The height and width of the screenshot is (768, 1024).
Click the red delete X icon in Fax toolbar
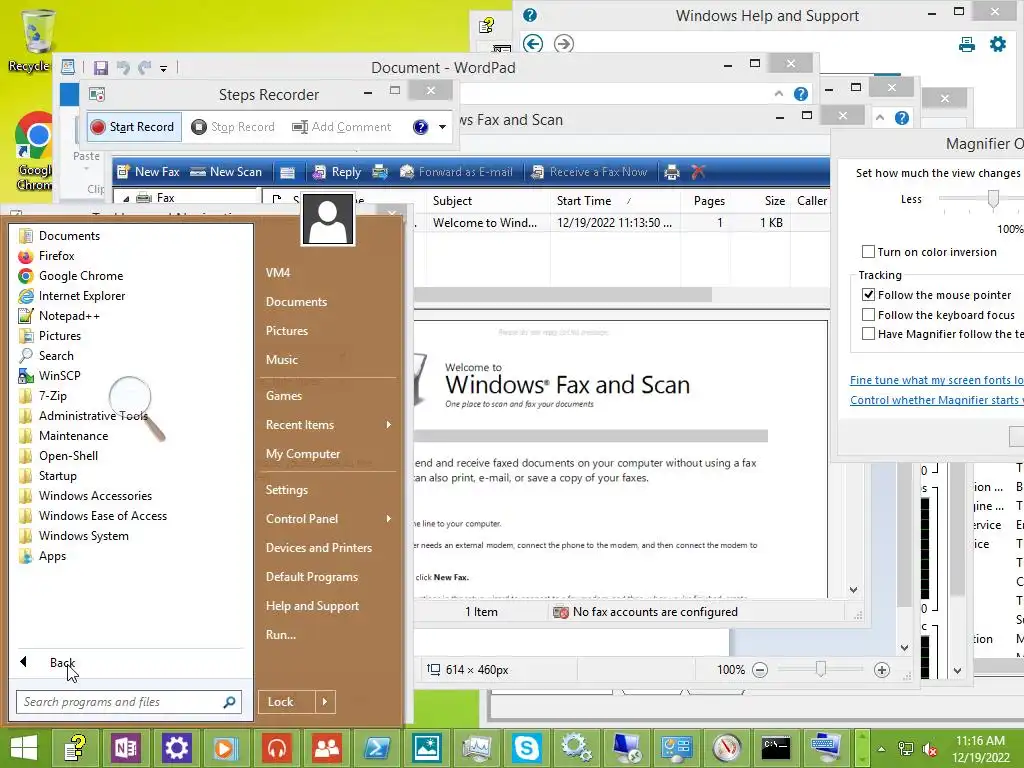[698, 172]
